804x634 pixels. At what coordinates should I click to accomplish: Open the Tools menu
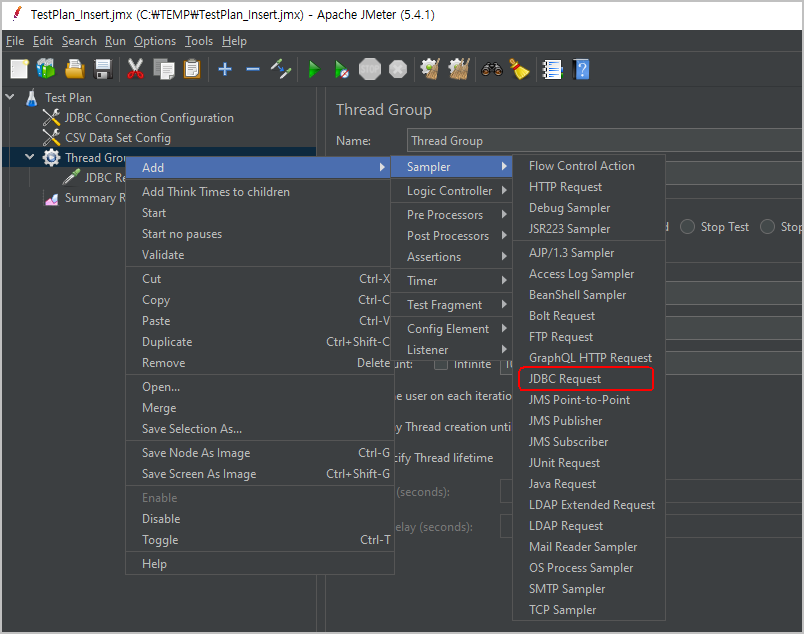(x=199, y=41)
